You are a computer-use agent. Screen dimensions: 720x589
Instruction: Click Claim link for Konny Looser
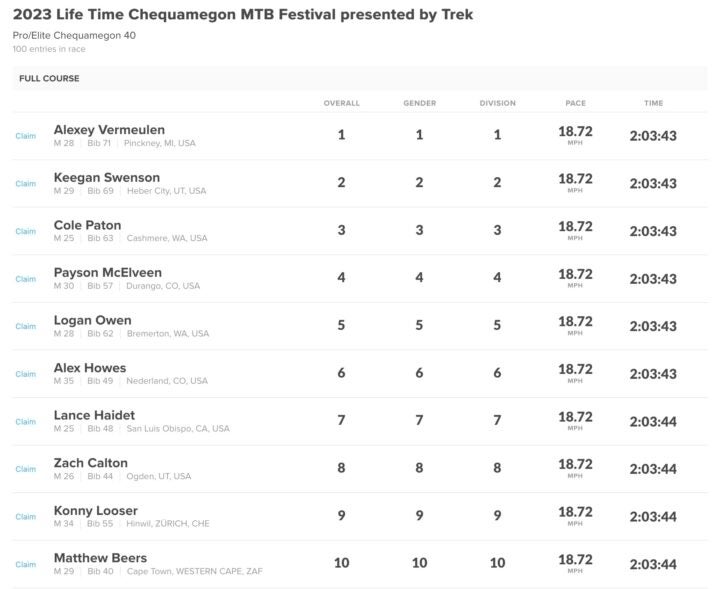pyautogui.click(x=26, y=517)
